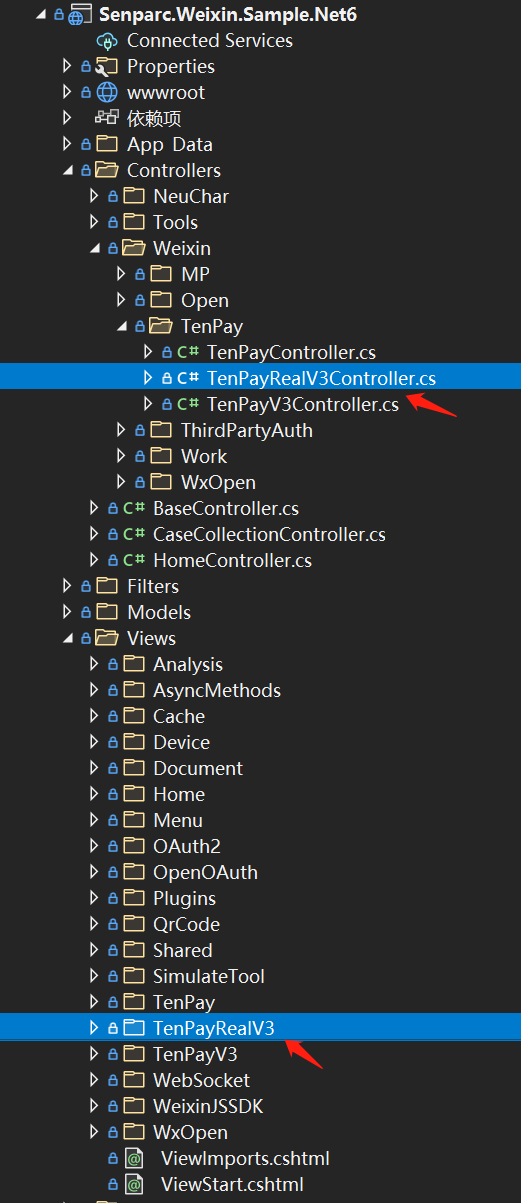Click the _ViewImports.cshtml file icon
This screenshot has height=1203, width=521.
point(133,1159)
